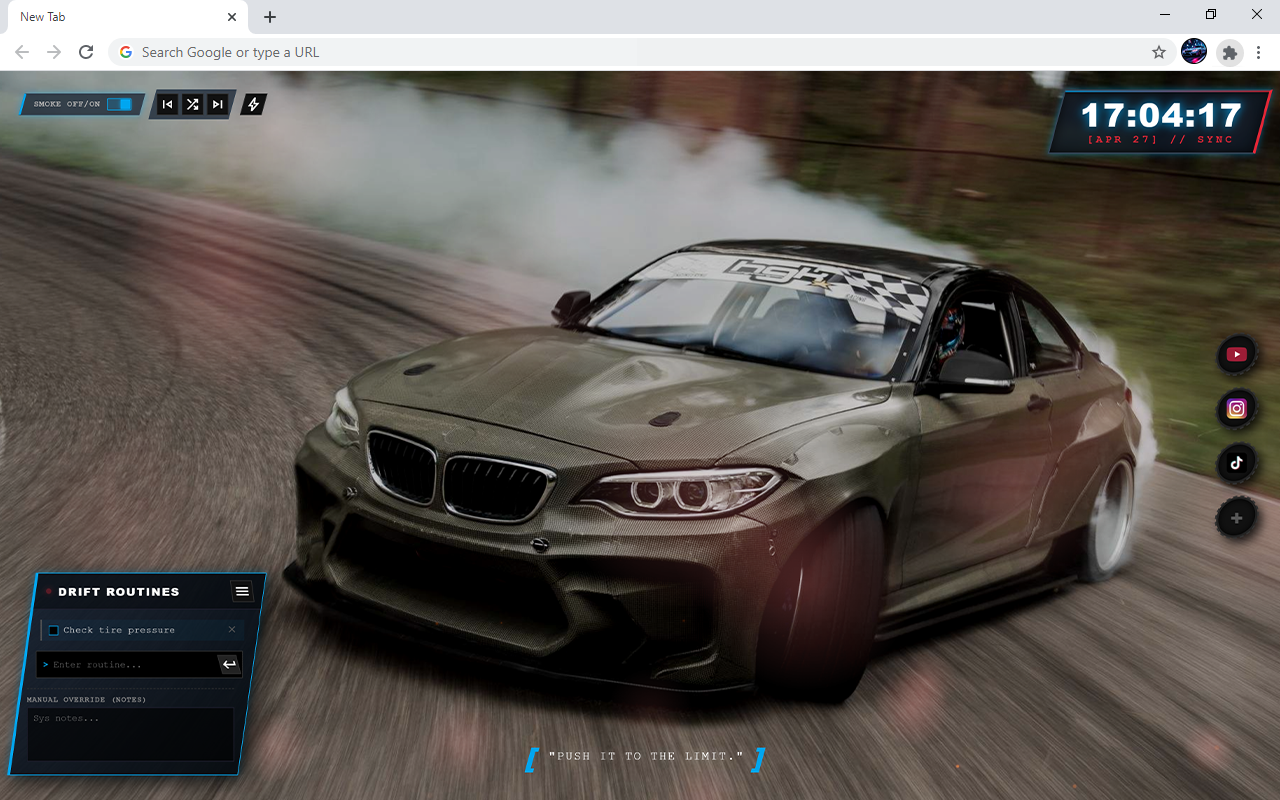Click the digital clock widget
Screen dimensions: 1280x800
click(x=1160, y=122)
